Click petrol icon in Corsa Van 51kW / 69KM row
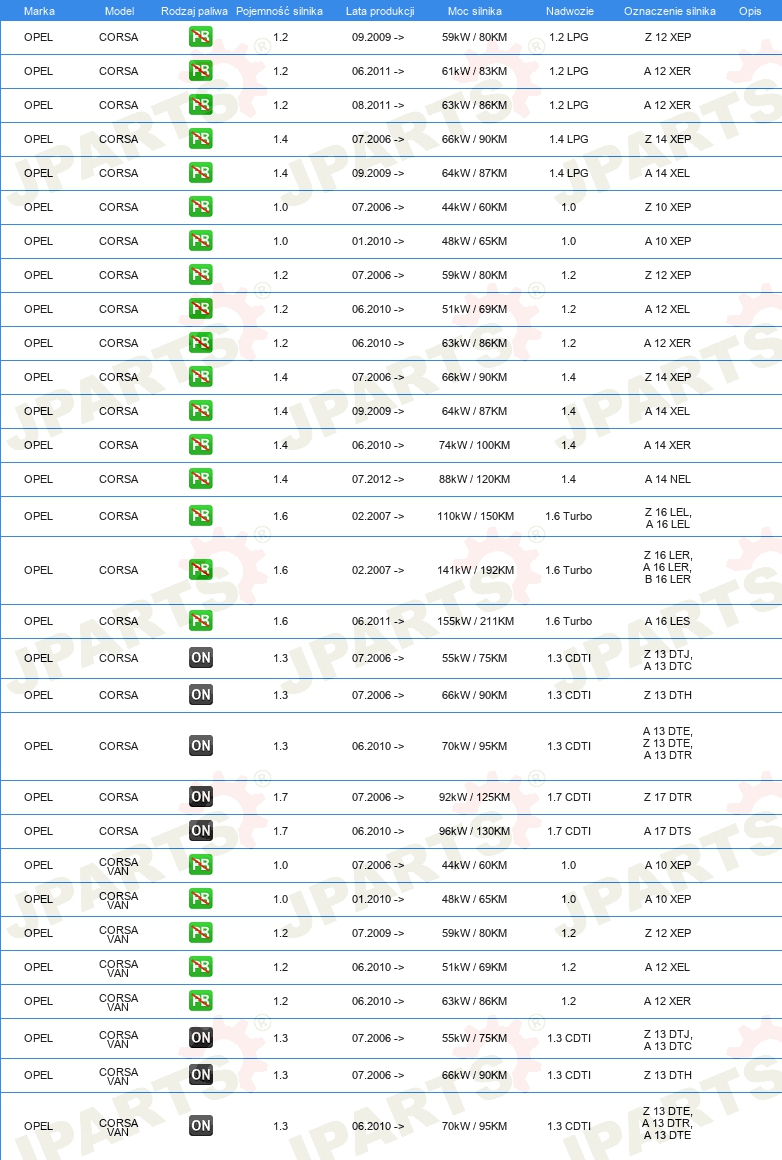This screenshot has width=782, height=1160. [x=200, y=968]
